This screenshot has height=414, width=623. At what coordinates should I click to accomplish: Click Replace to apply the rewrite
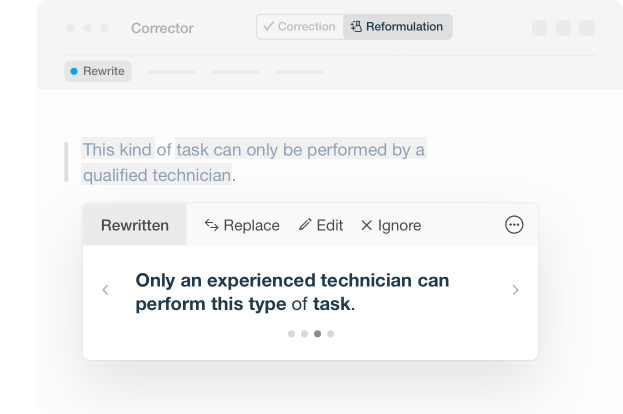(x=242, y=225)
